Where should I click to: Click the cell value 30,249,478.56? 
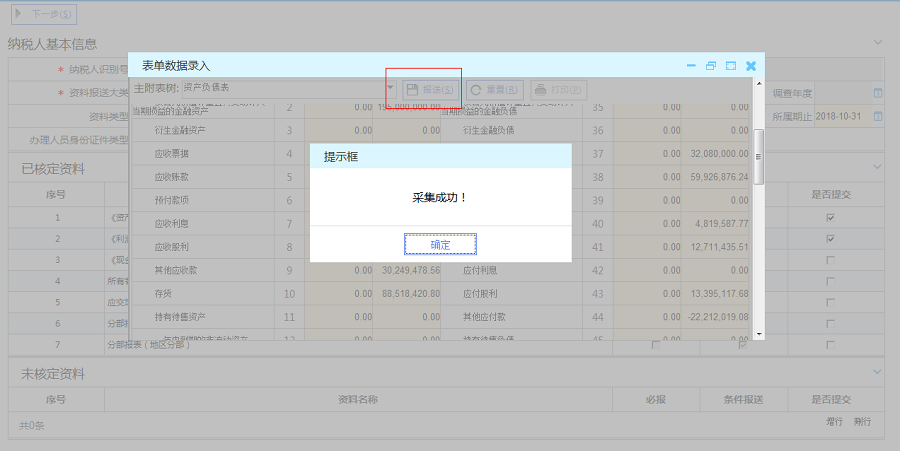pos(411,270)
